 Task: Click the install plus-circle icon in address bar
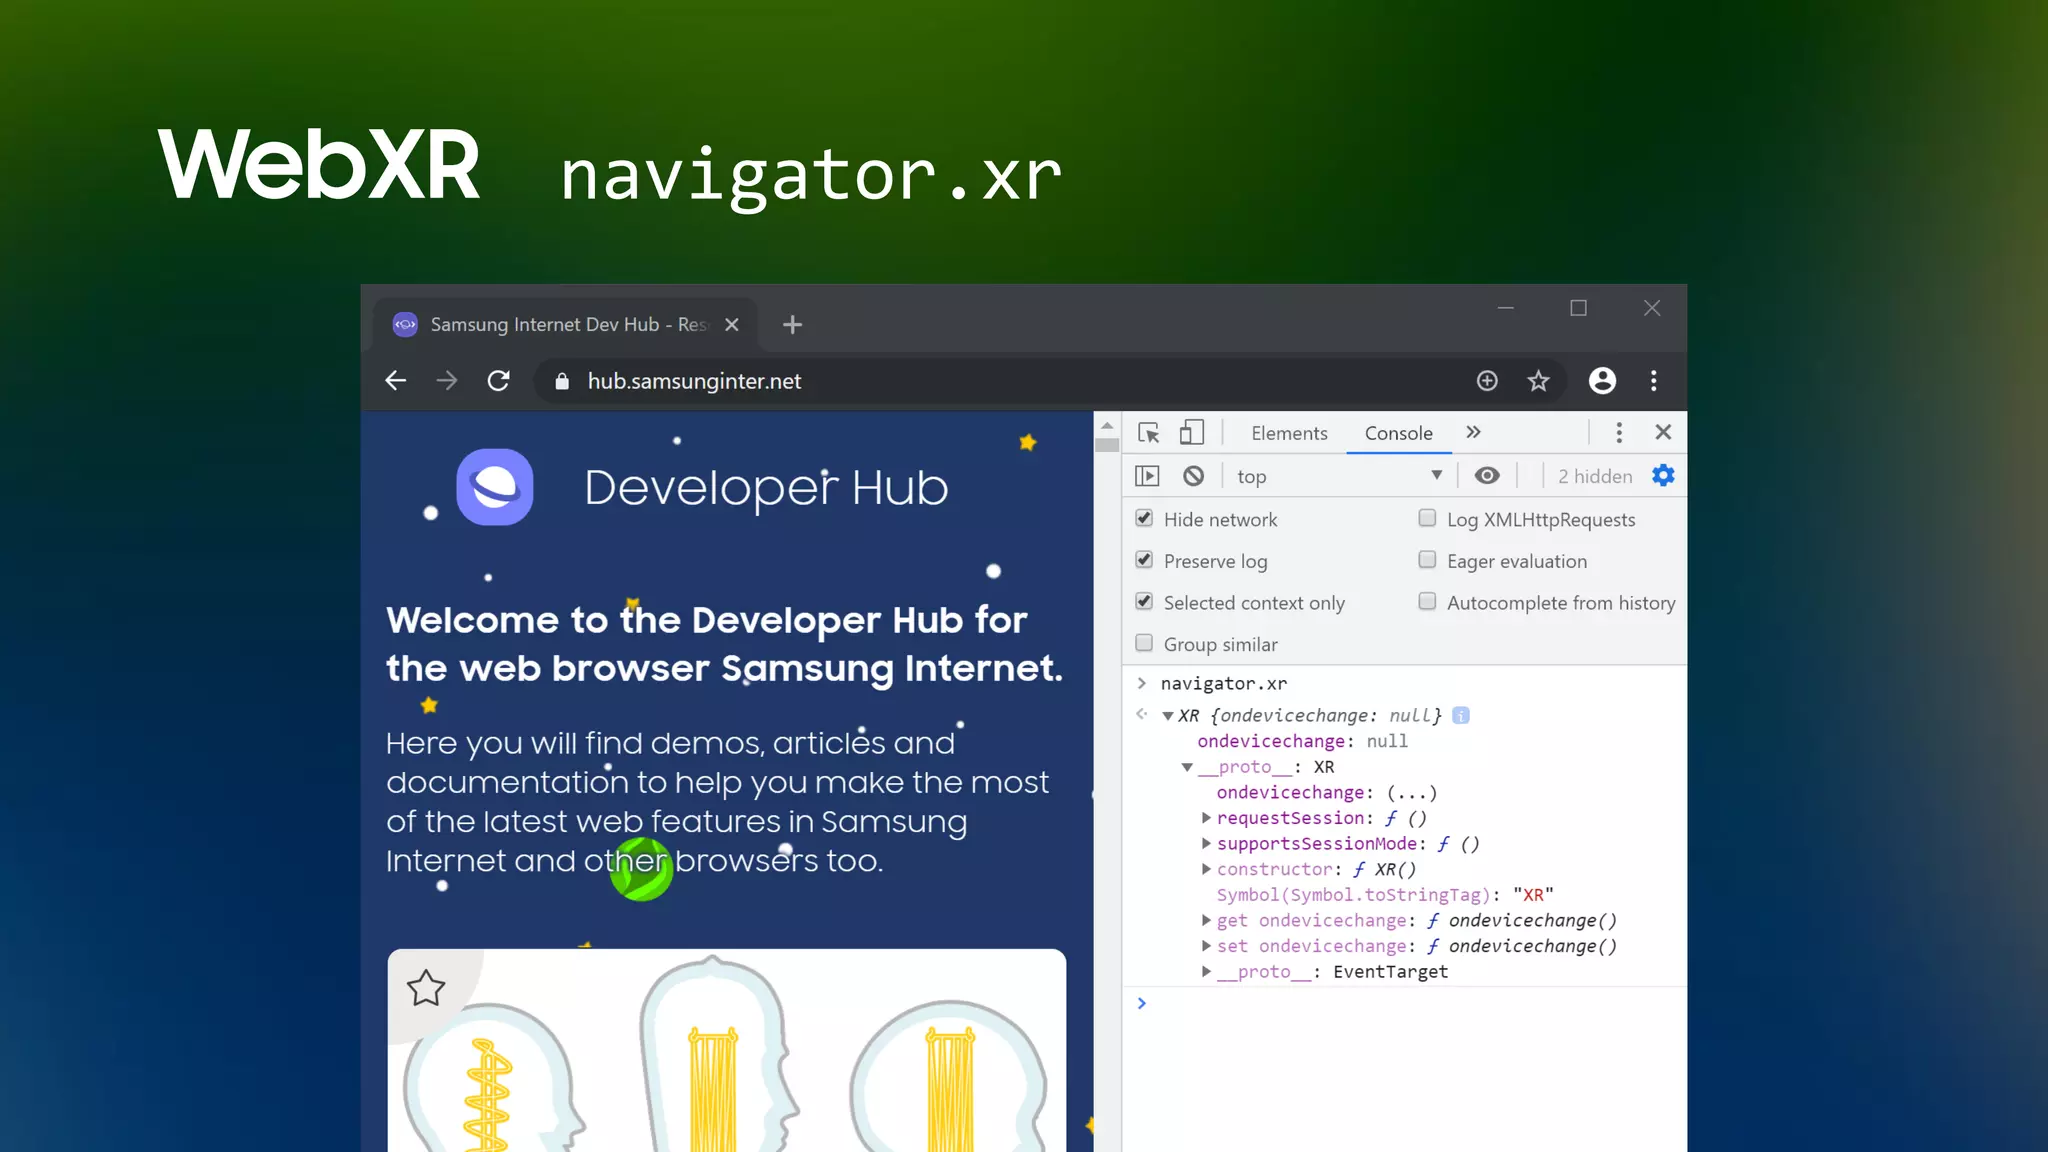[x=1487, y=381]
